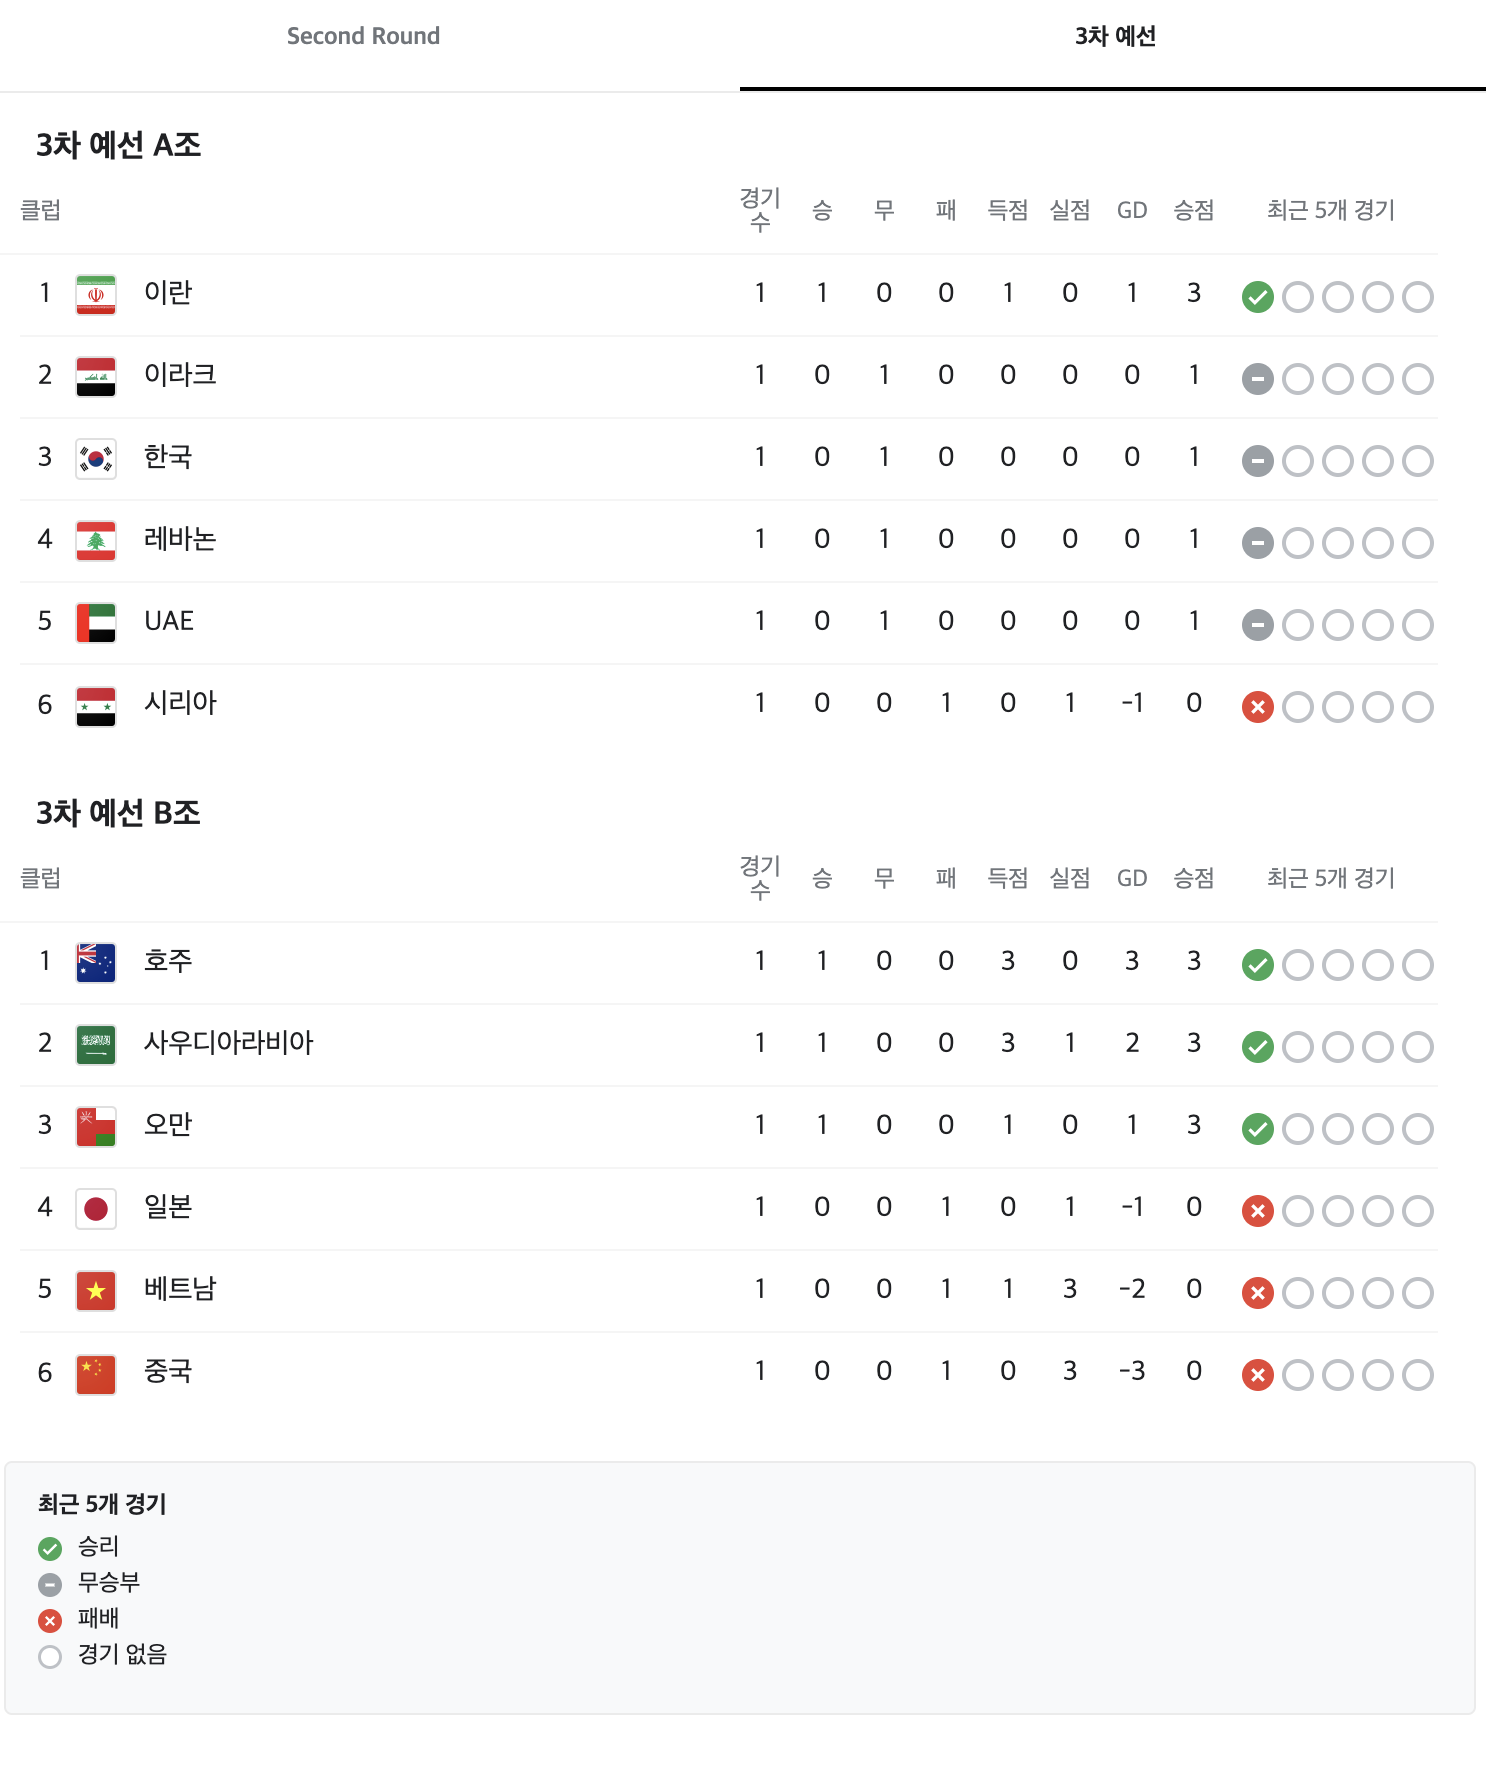The image size is (1486, 1792).
Task: Switch to the Second Round tab
Action: coord(363,36)
